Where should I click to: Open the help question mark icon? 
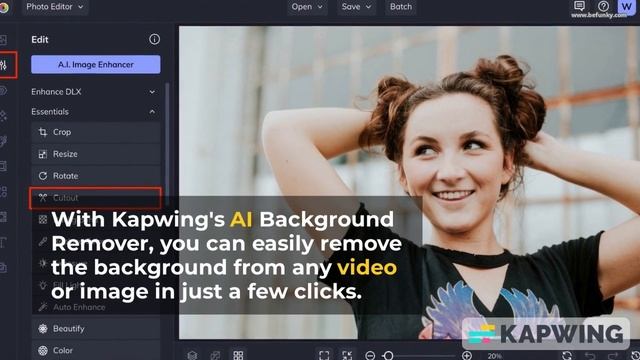(603, 6)
